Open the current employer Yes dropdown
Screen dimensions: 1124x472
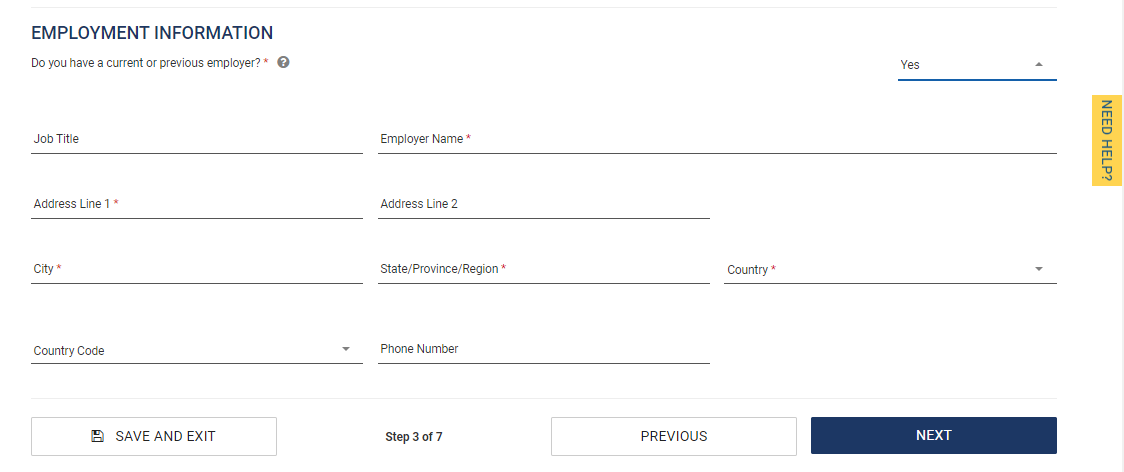(x=976, y=65)
